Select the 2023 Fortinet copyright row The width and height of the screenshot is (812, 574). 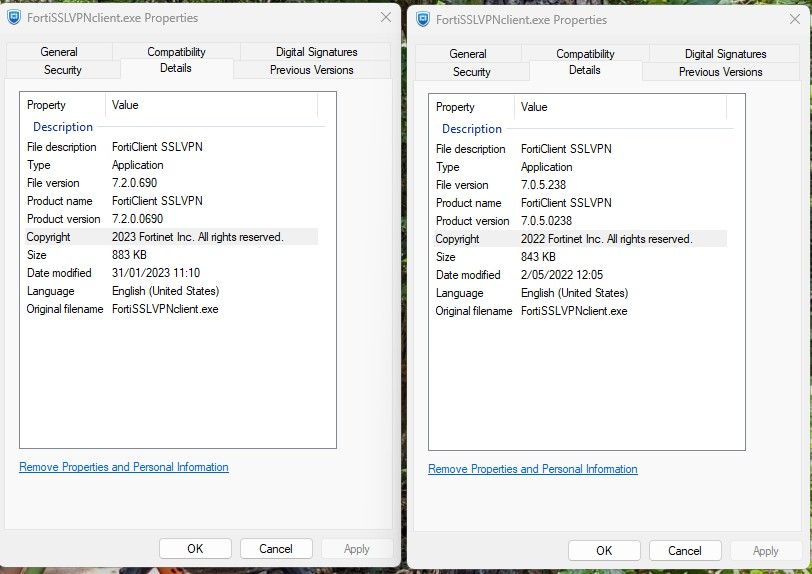171,237
